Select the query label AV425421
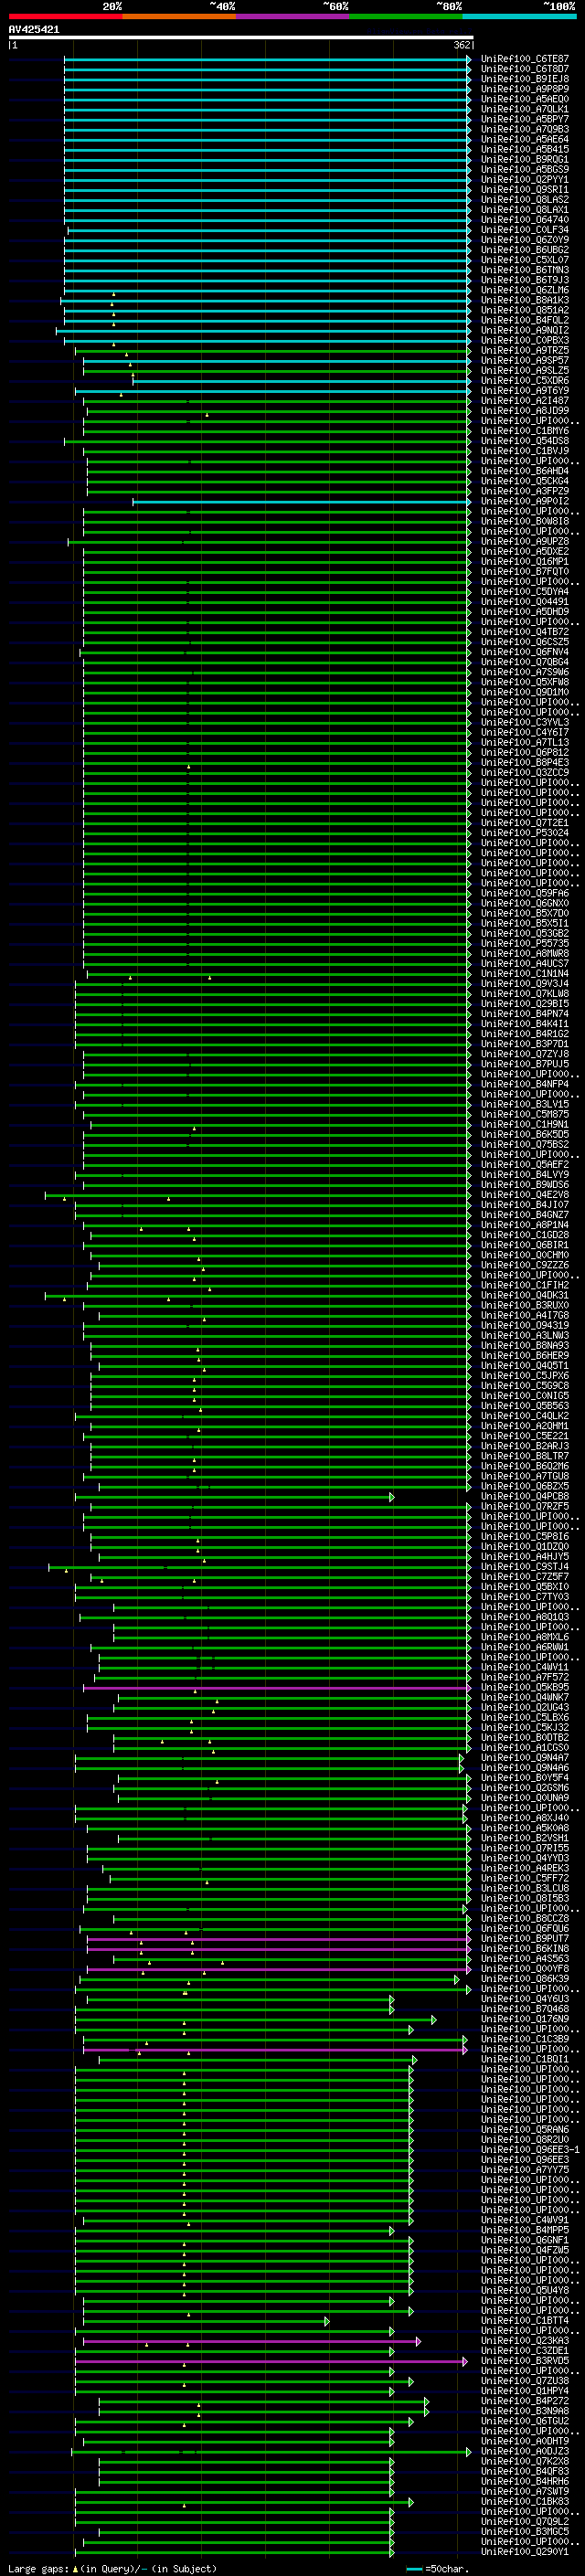The image size is (585, 2576). (x=34, y=29)
